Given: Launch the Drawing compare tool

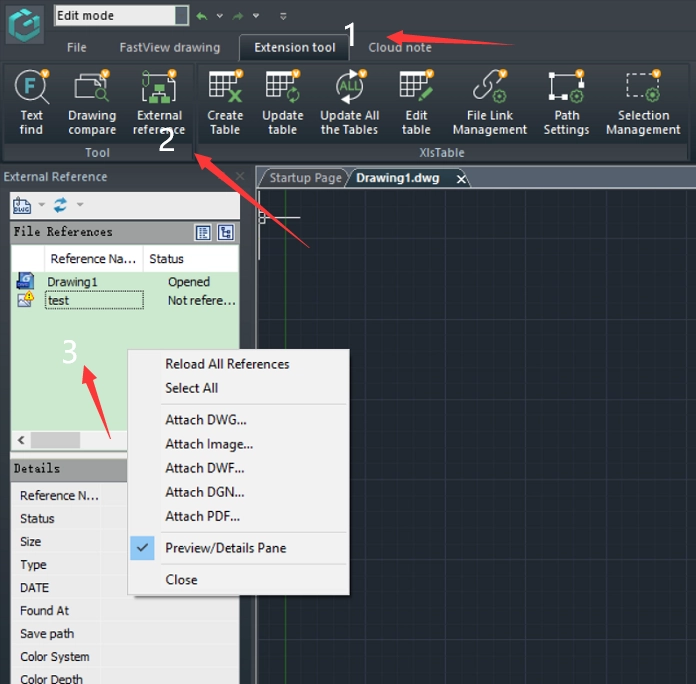Looking at the screenshot, I should pos(92,103).
